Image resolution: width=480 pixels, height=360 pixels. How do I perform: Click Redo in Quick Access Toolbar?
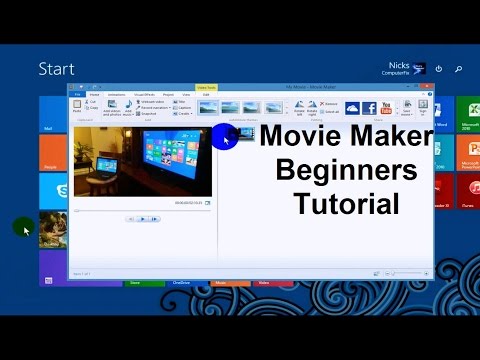(95, 87)
